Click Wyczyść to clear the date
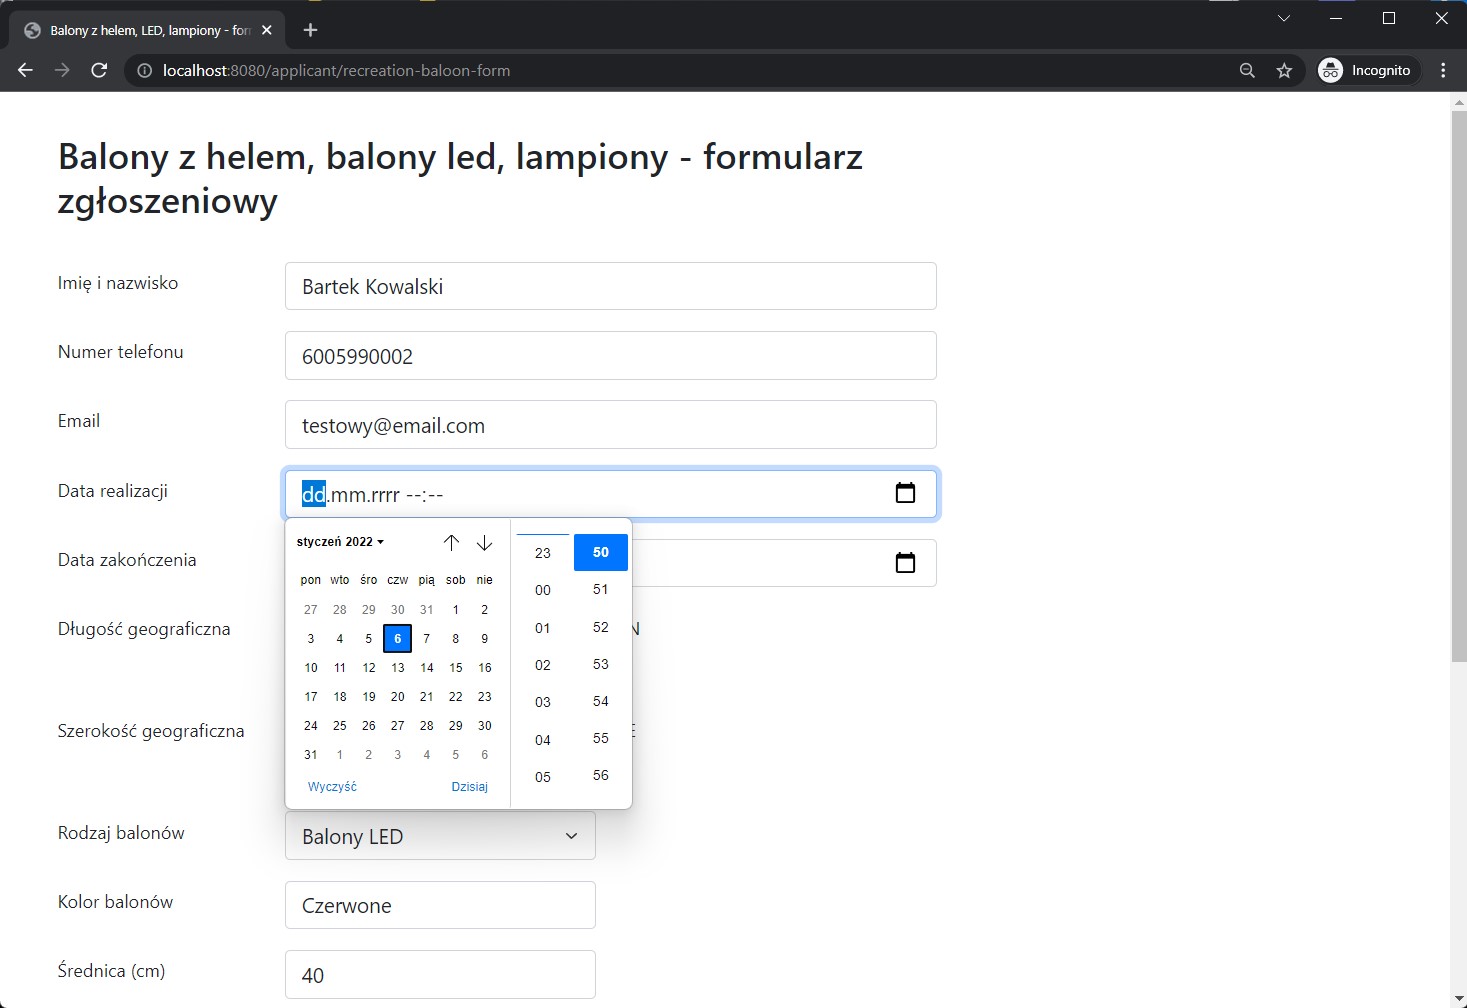 332,786
